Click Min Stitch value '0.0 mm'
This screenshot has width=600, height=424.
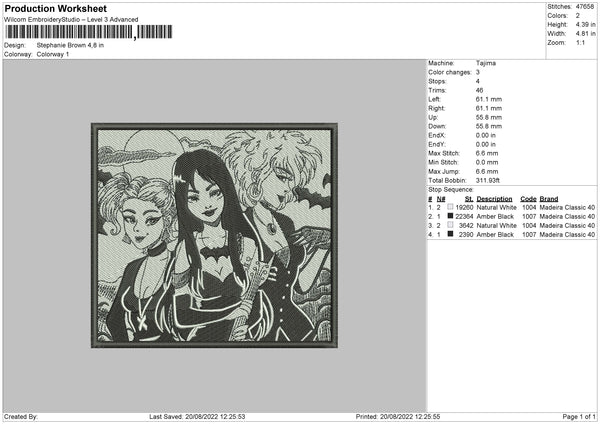(x=487, y=162)
